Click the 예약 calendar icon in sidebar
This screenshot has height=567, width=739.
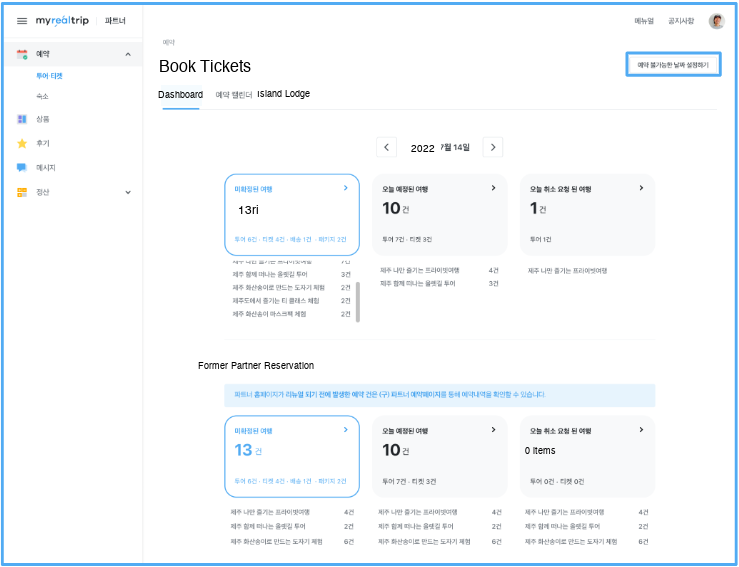click(22, 54)
